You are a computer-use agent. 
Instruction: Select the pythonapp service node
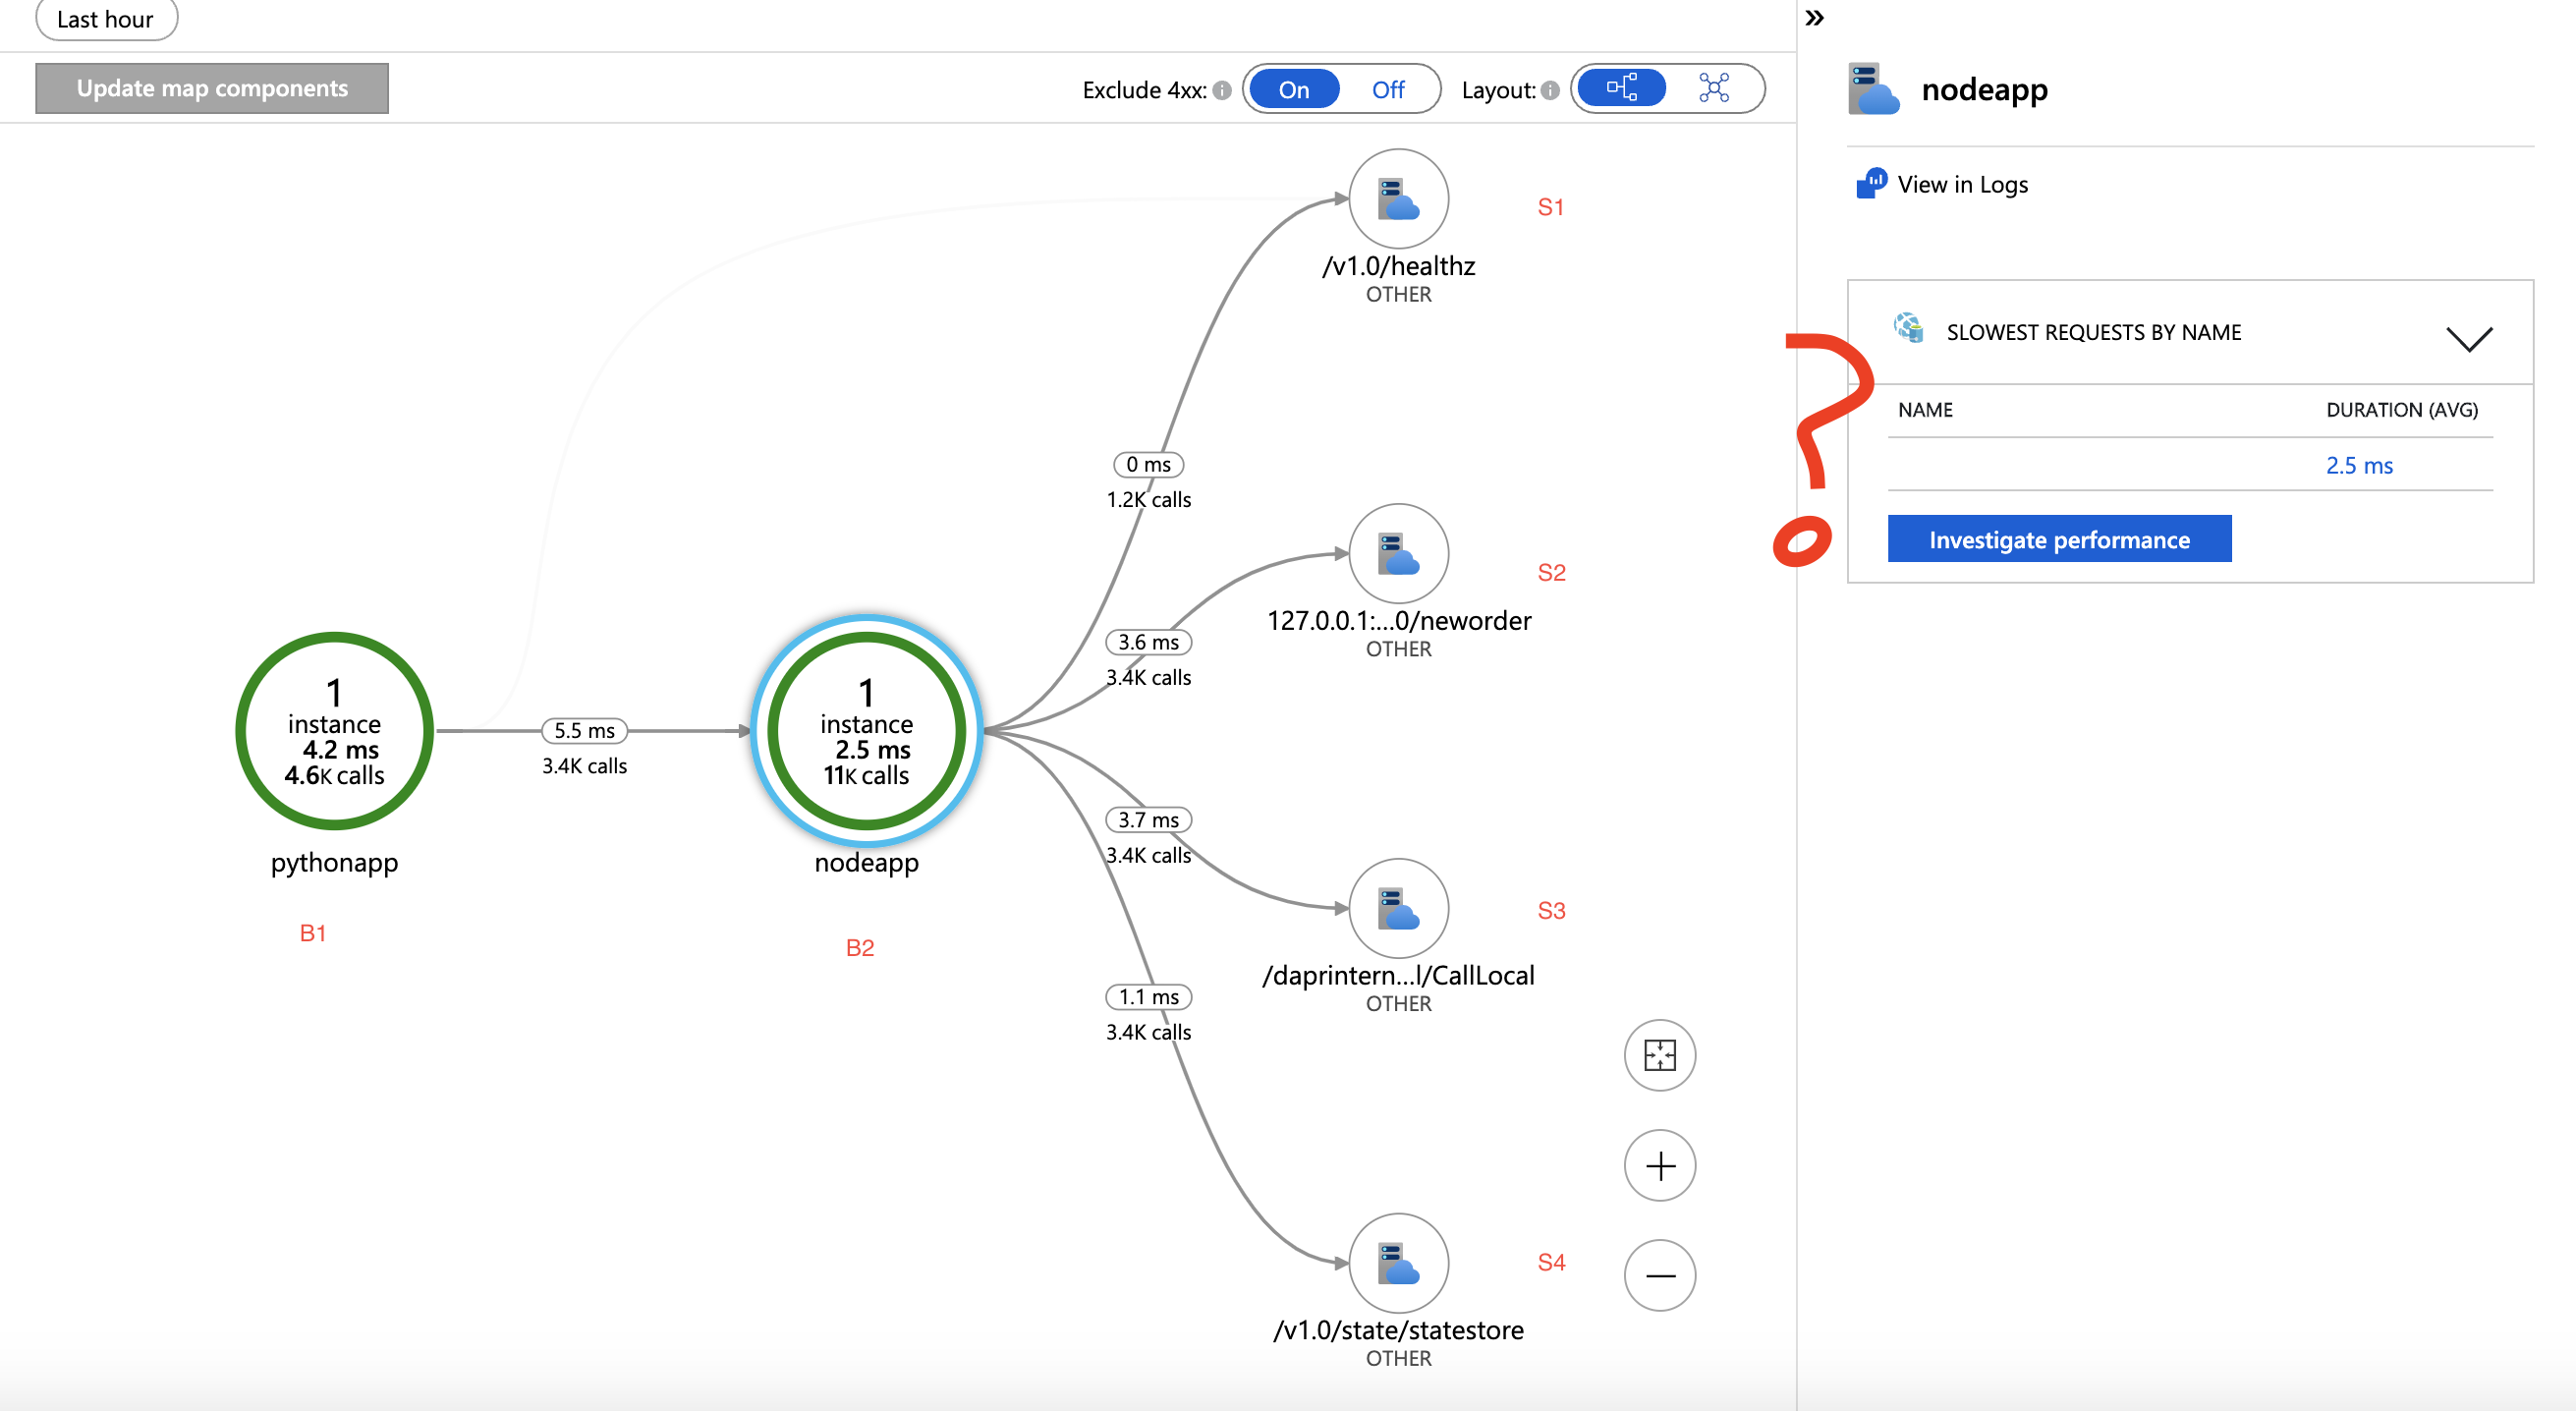click(334, 732)
